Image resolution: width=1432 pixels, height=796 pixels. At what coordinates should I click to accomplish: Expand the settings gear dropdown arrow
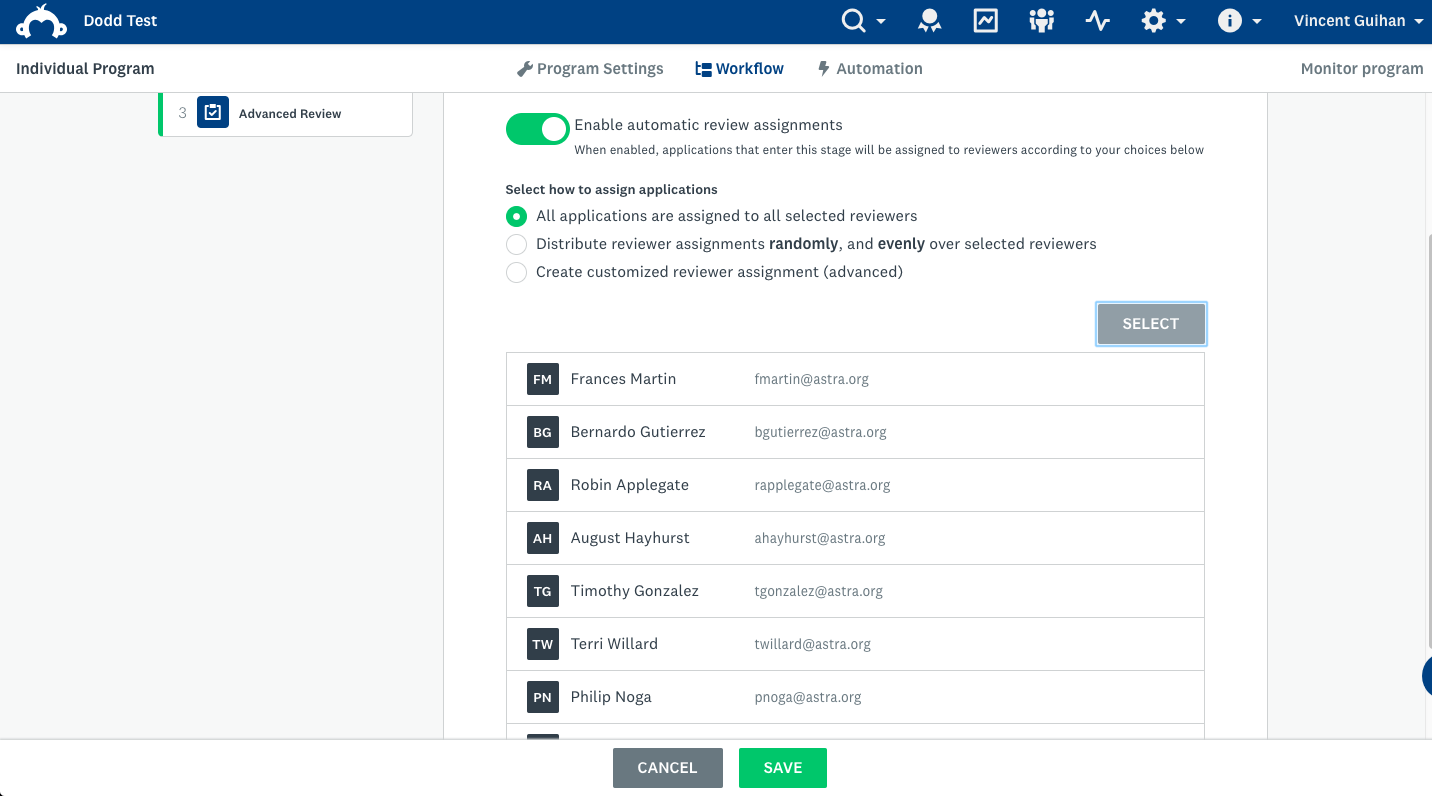click(1181, 22)
